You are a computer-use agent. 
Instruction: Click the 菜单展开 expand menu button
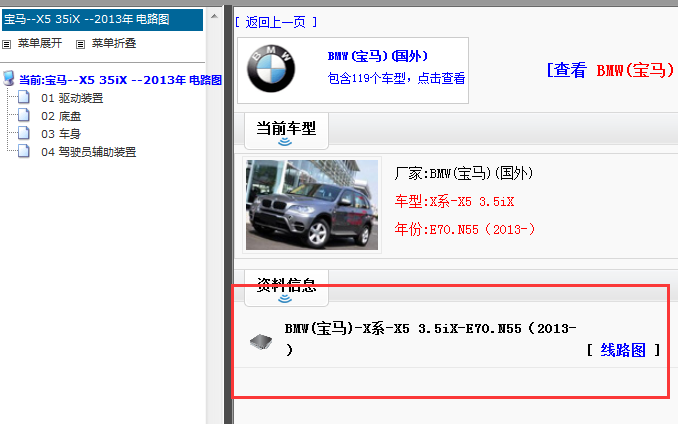point(40,43)
